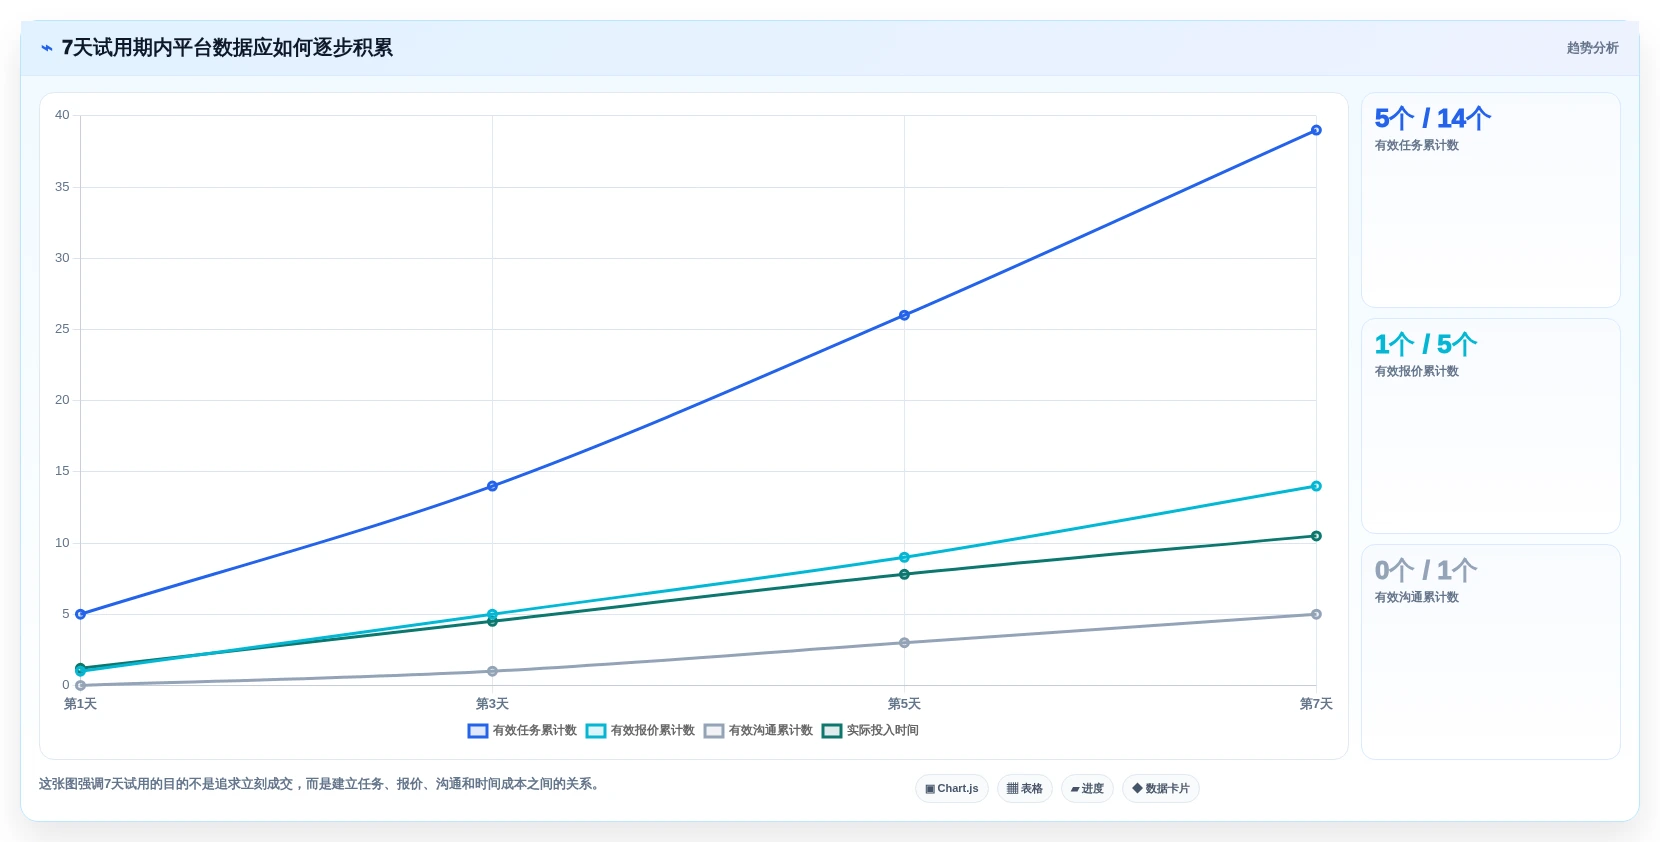
Task: Click the 有效任务累计数 card caption
Action: tap(1416, 146)
